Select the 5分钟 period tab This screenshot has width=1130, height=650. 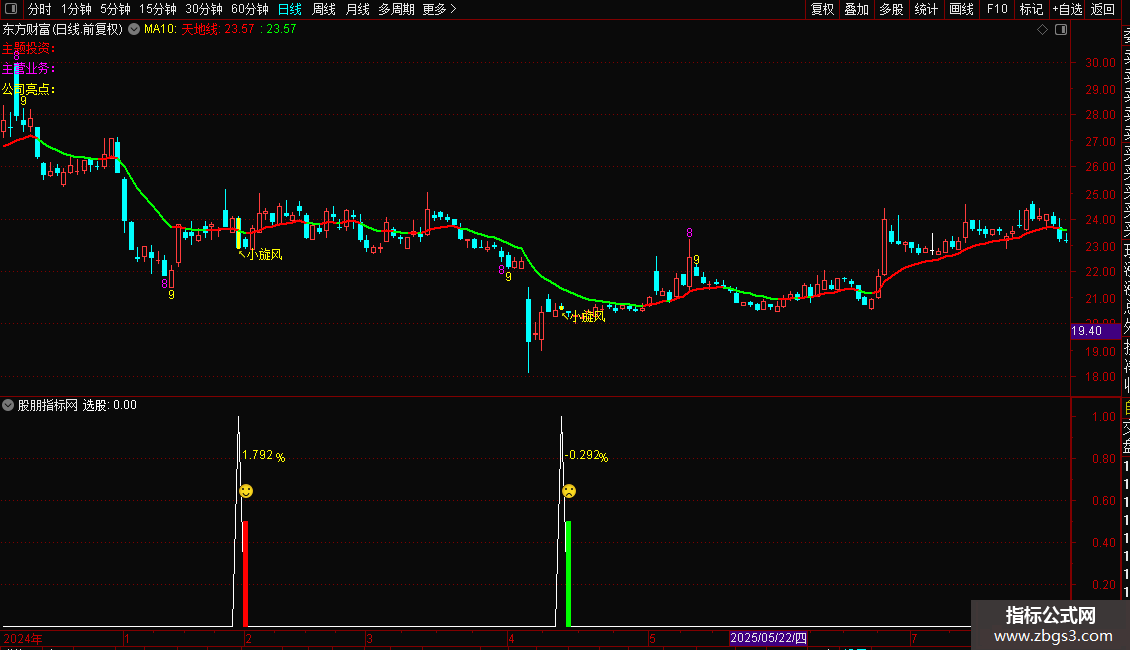point(115,9)
